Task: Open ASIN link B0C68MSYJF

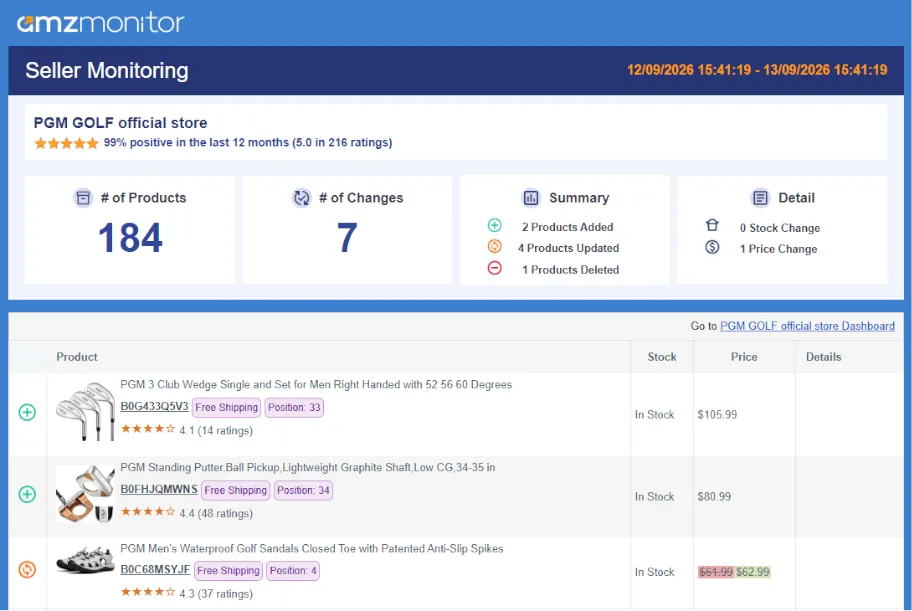Action: coord(155,569)
